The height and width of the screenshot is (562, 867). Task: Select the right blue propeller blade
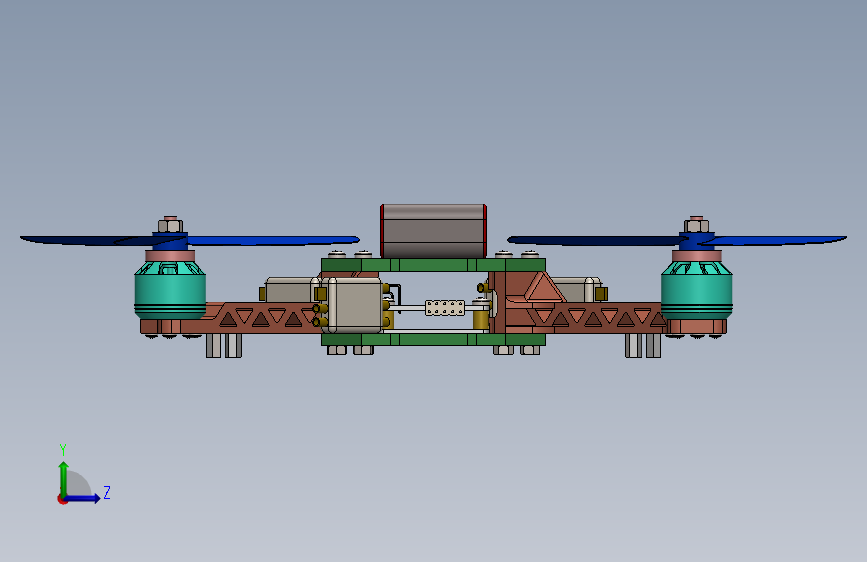coord(677,241)
